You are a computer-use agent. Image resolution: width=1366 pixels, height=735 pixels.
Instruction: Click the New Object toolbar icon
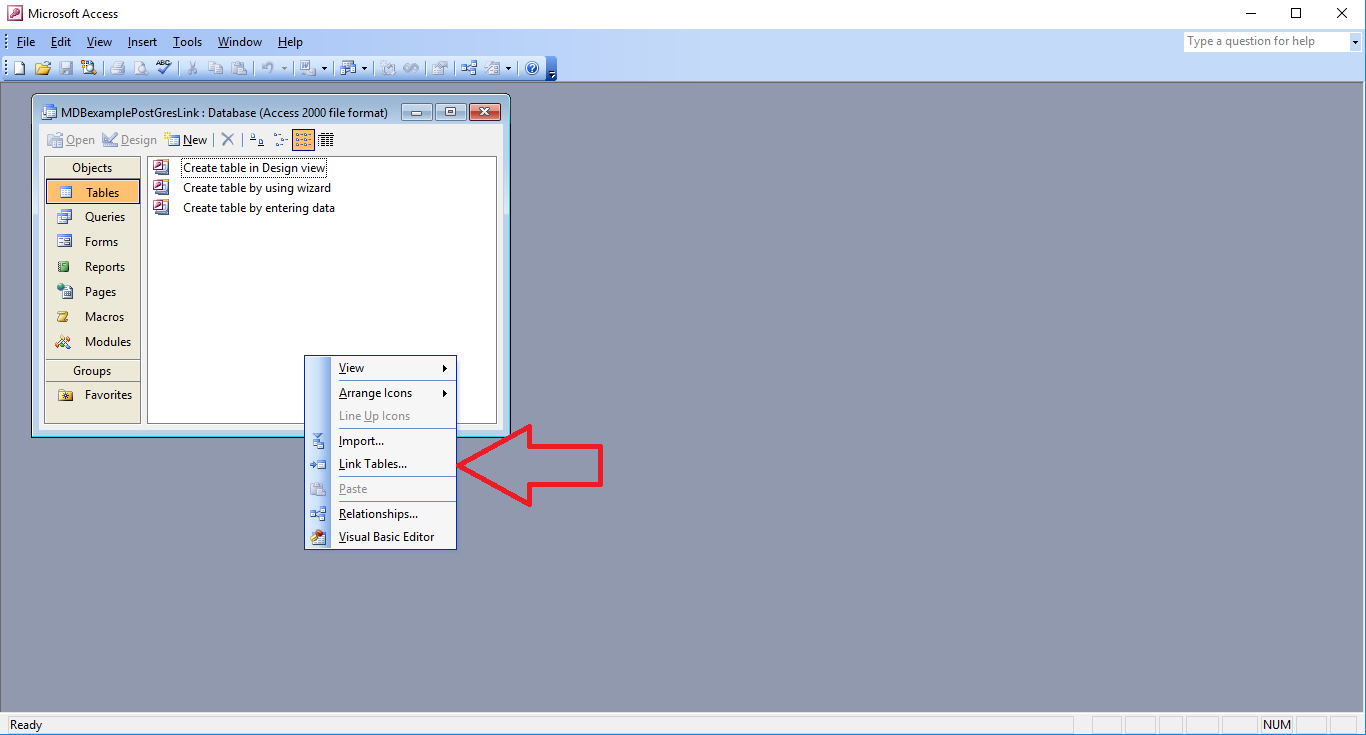(492, 68)
